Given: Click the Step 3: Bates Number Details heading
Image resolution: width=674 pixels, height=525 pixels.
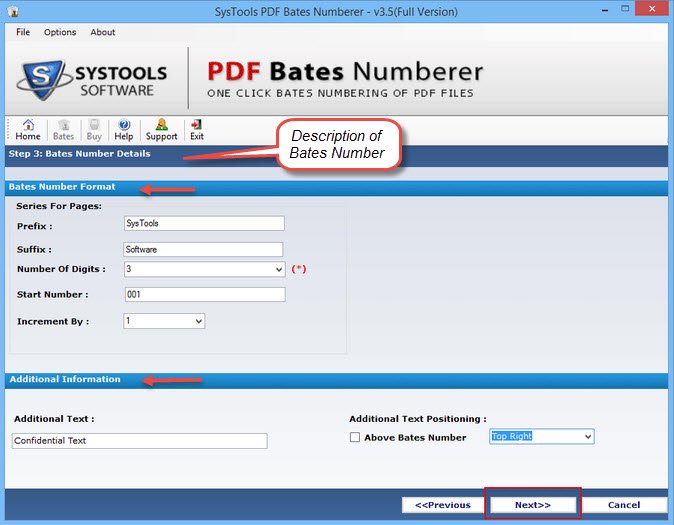Looking at the screenshot, I should pos(80,154).
